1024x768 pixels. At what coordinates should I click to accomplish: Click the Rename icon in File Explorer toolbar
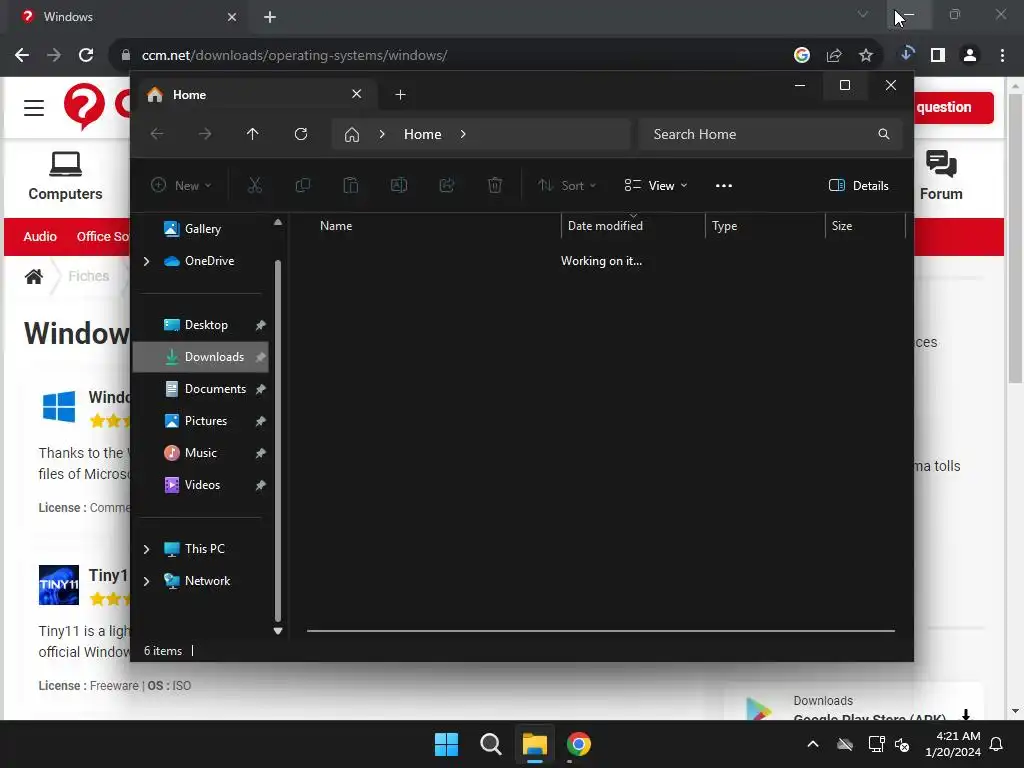(399, 185)
